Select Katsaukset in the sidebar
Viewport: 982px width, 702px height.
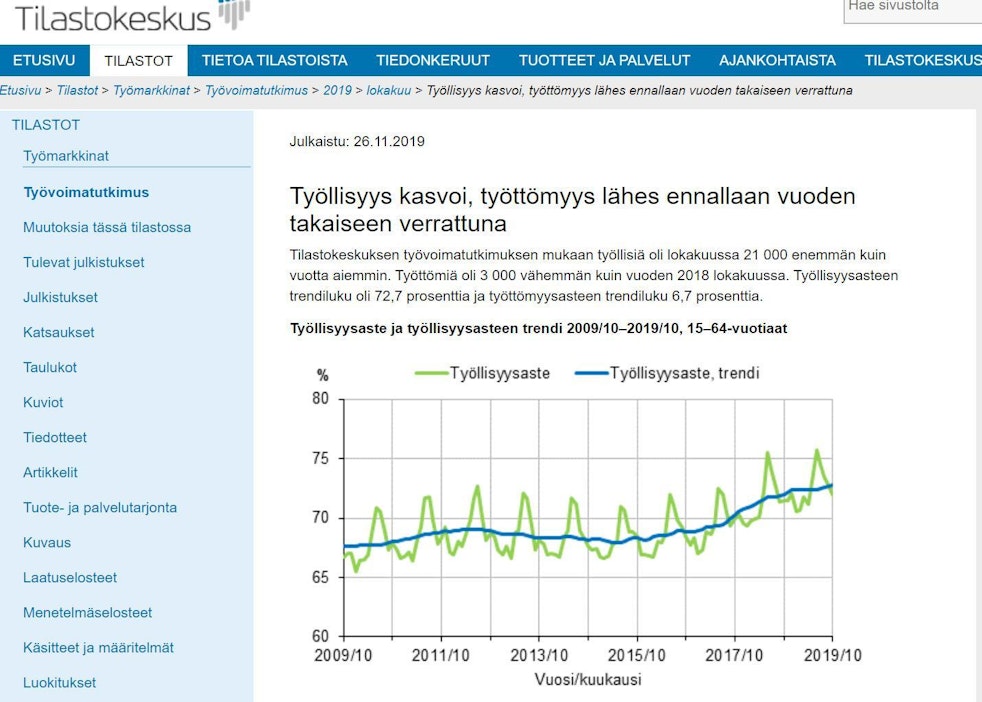pos(59,332)
